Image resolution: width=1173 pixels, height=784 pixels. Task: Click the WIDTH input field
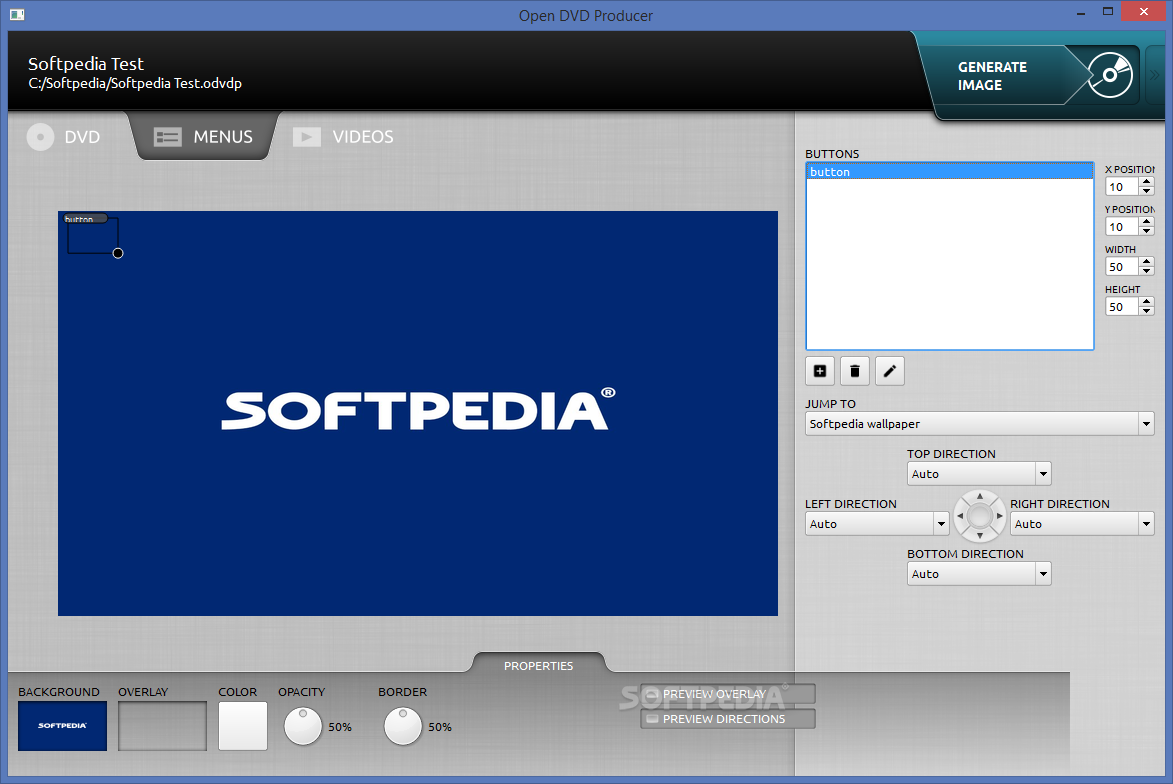1122,267
